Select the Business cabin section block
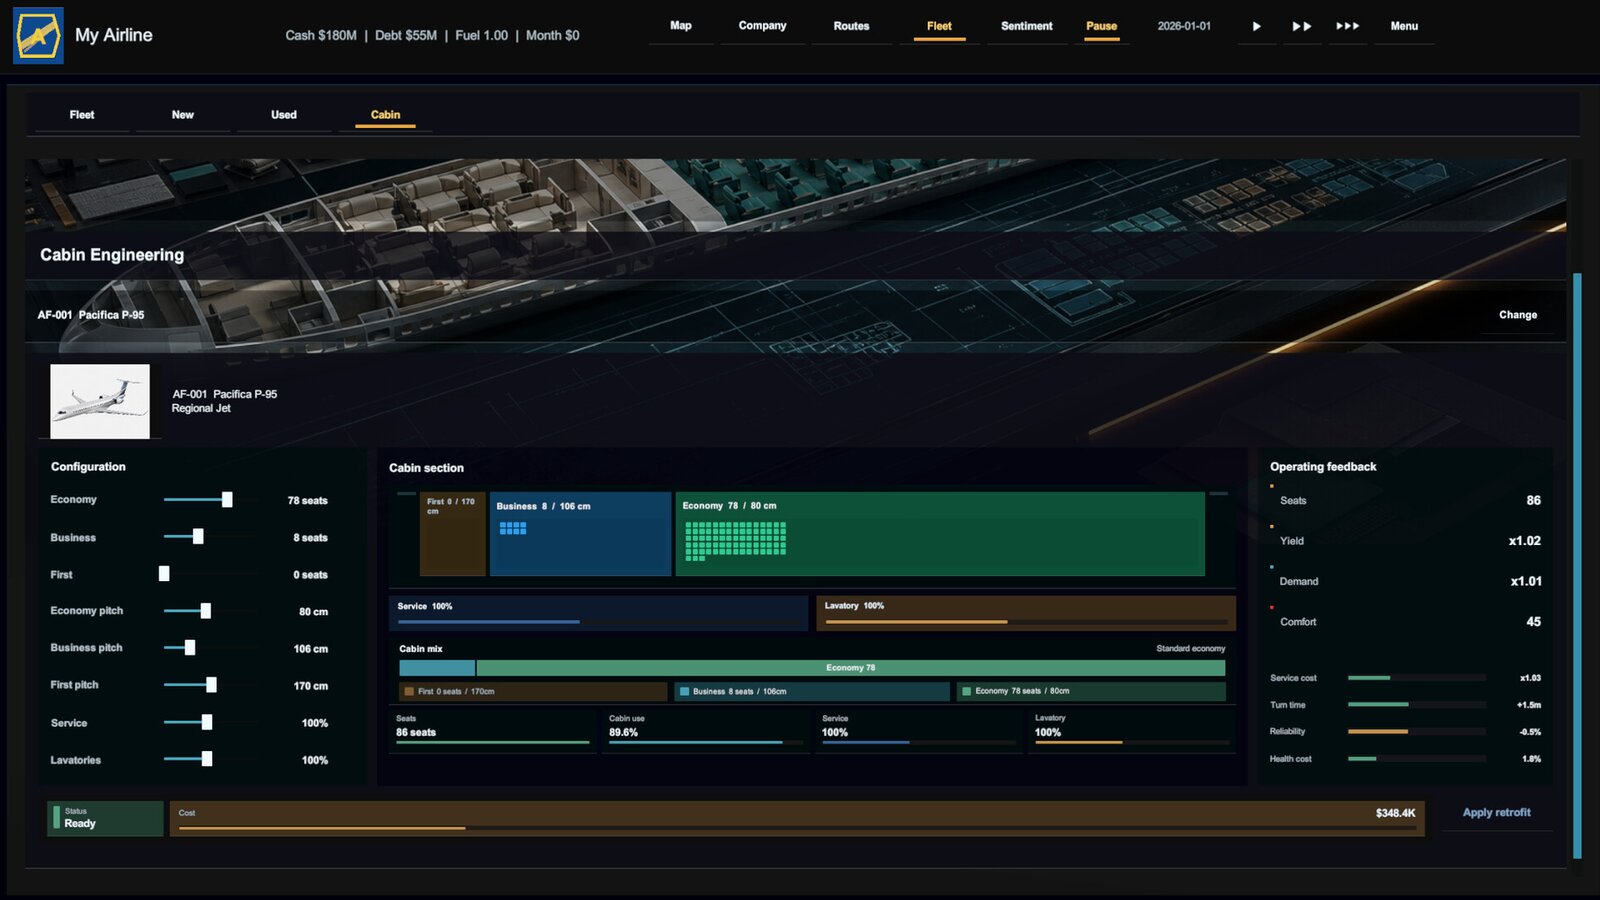Screen dimensions: 1600x900 (x=580, y=534)
